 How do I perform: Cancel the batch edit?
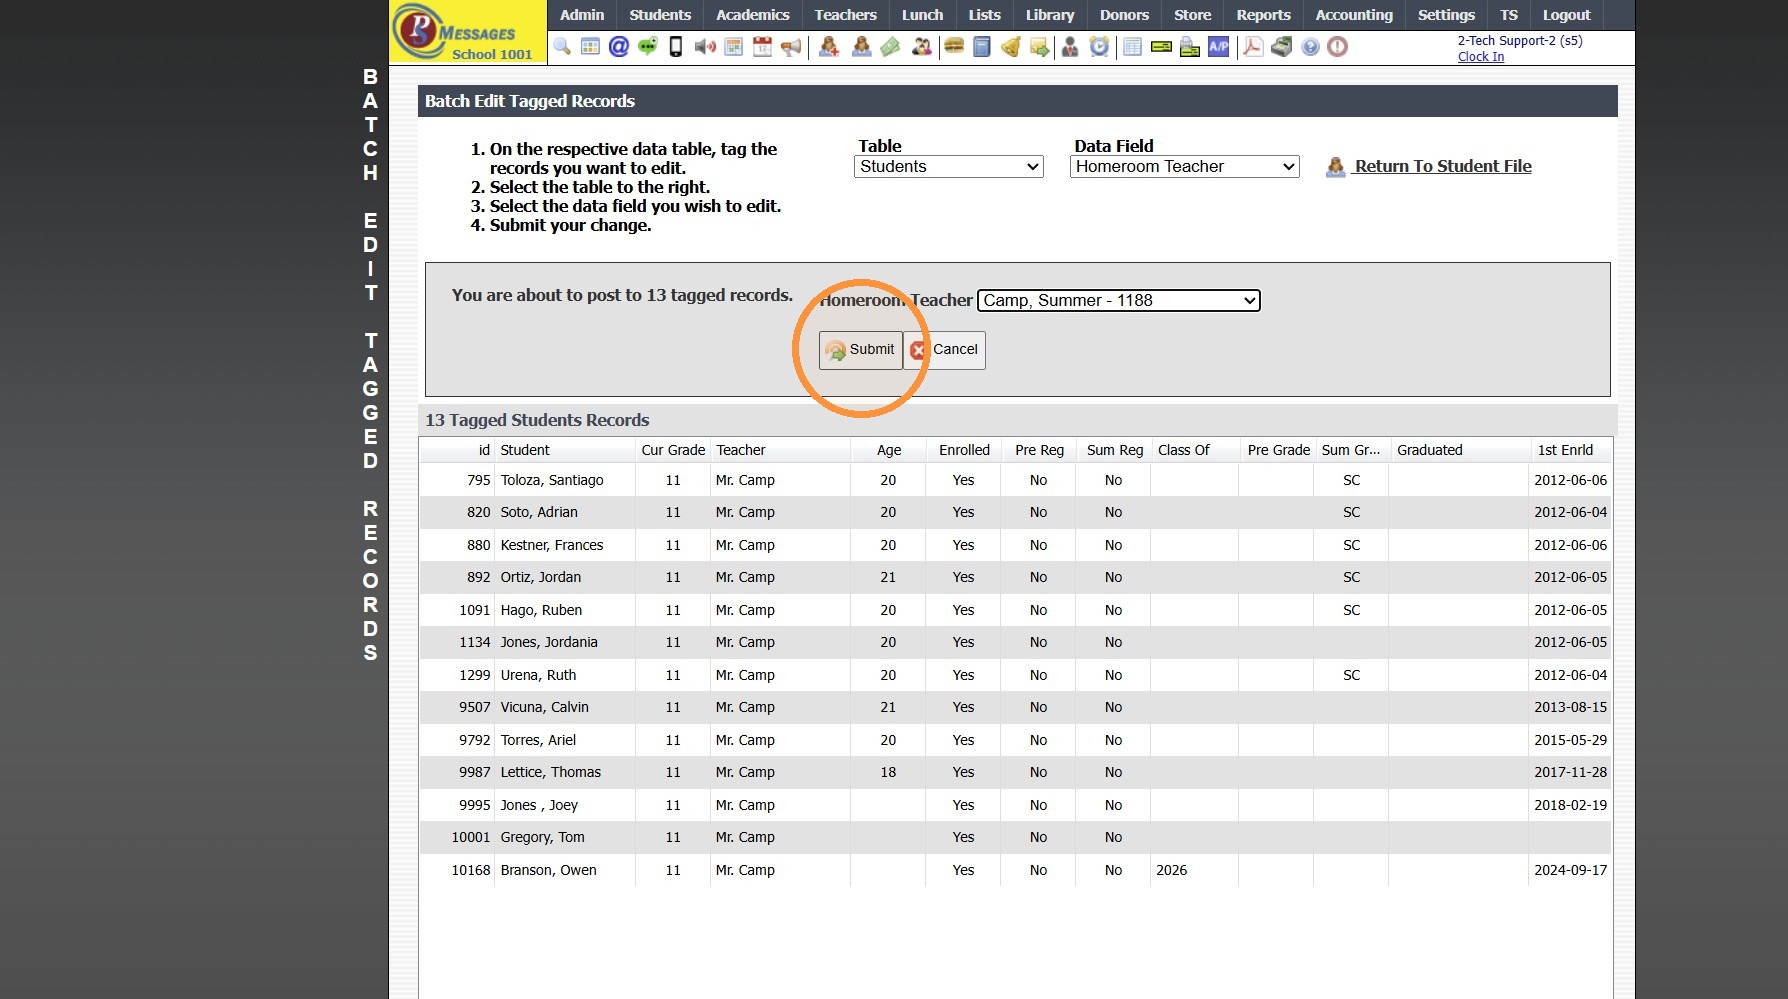coord(945,350)
